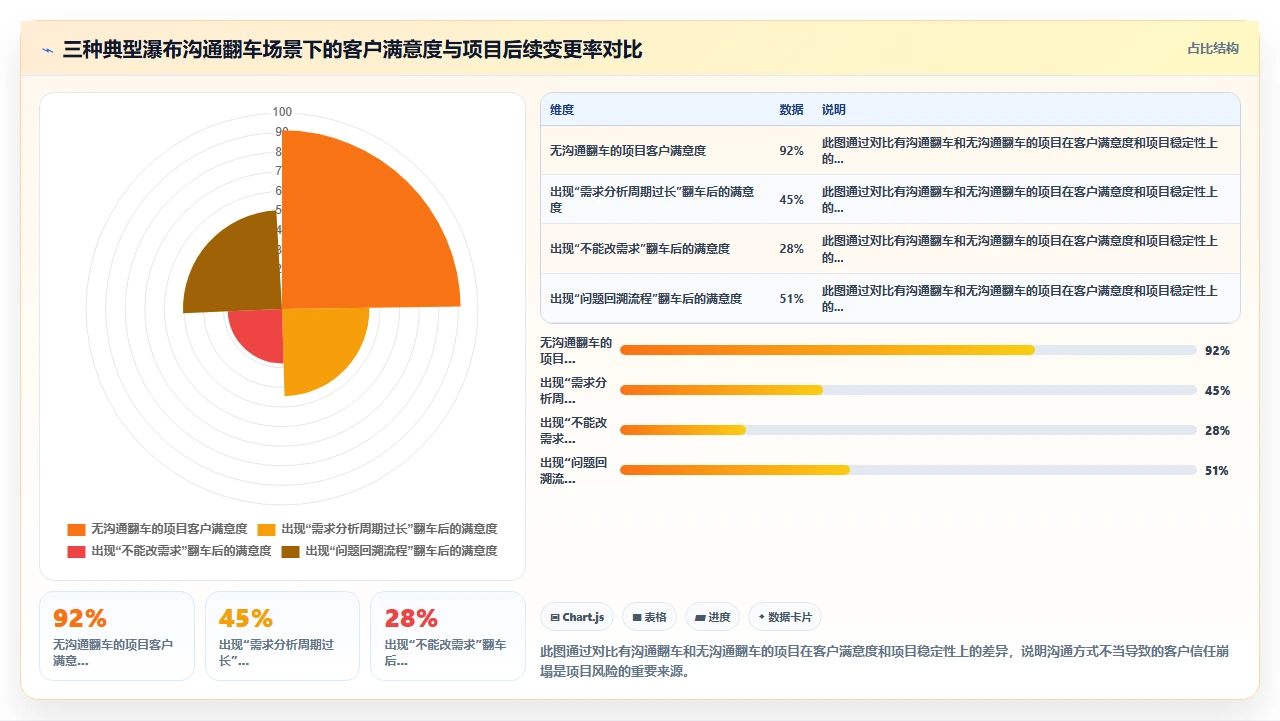Screen dimensions: 1280x721
Task: Click the 数据 column header
Action: 791,110
